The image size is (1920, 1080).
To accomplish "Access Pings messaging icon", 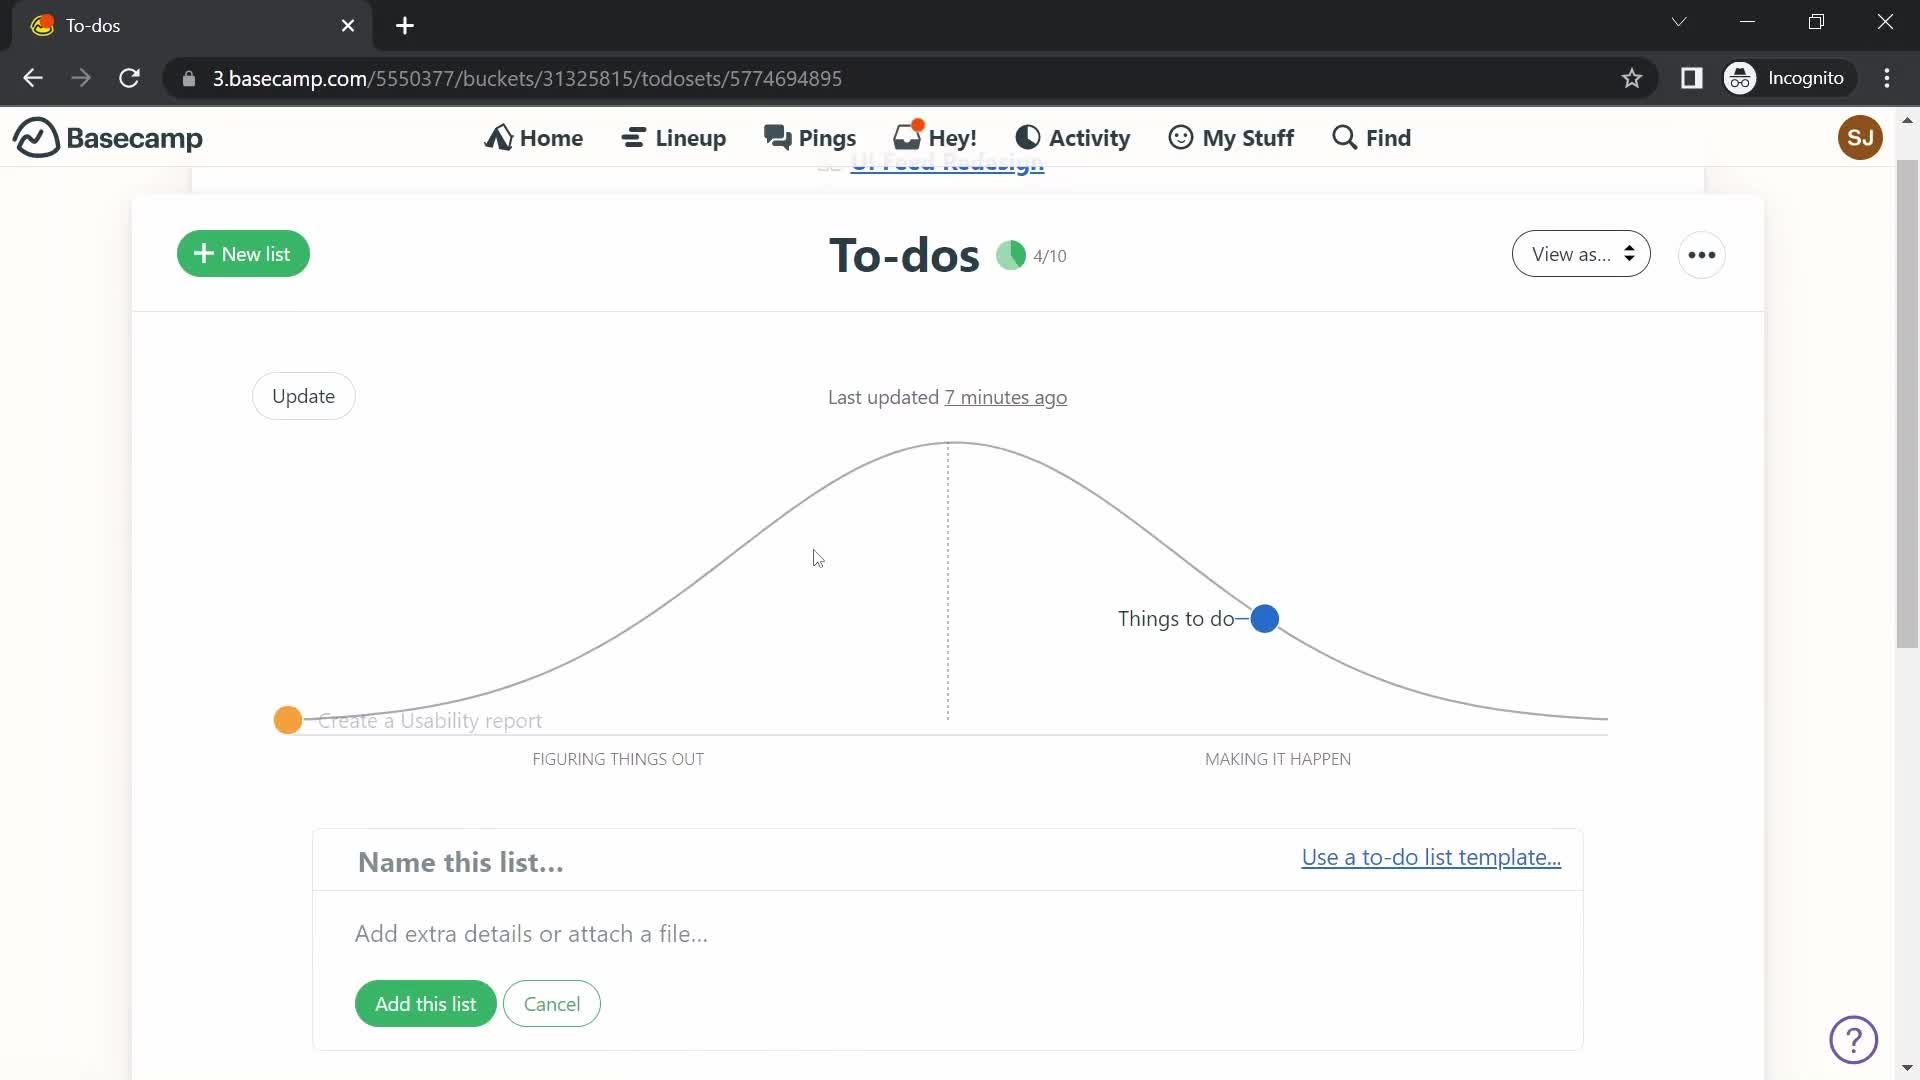I will point(811,137).
